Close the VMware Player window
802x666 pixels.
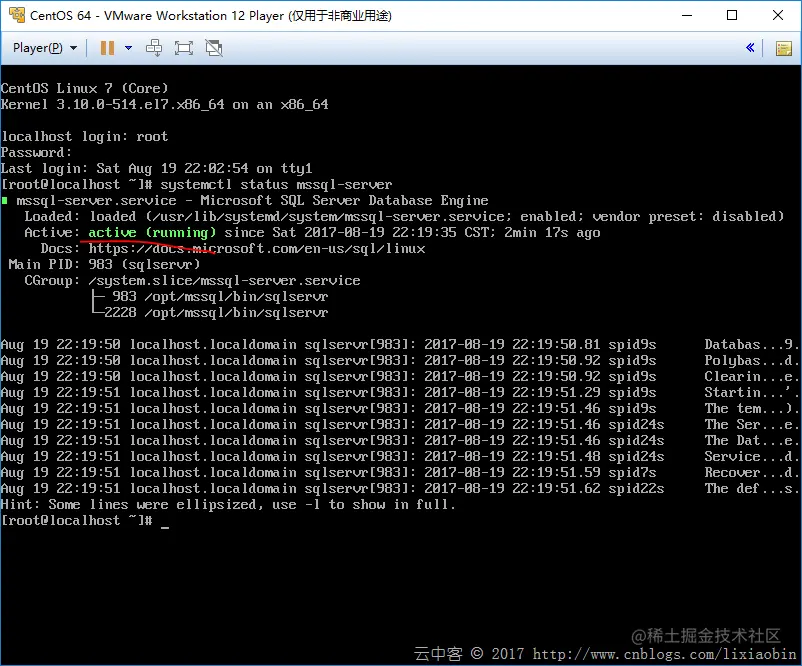[777, 15]
